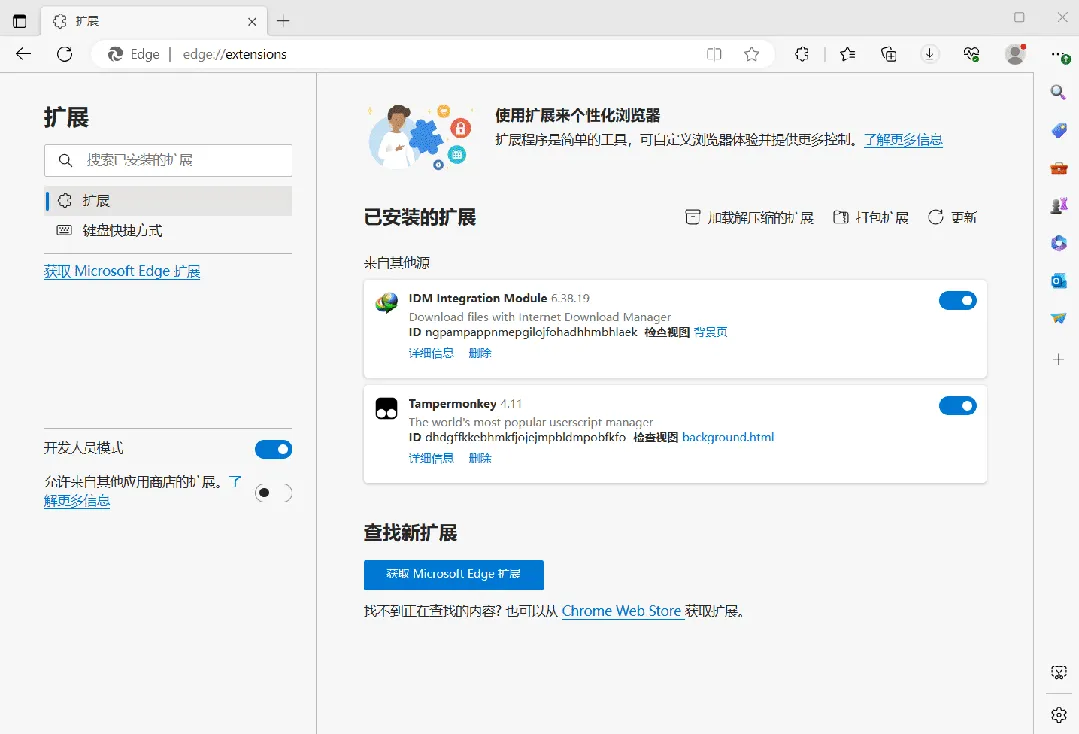Disable the Tampermonkey extension toggle
This screenshot has width=1079, height=734.
(x=957, y=406)
